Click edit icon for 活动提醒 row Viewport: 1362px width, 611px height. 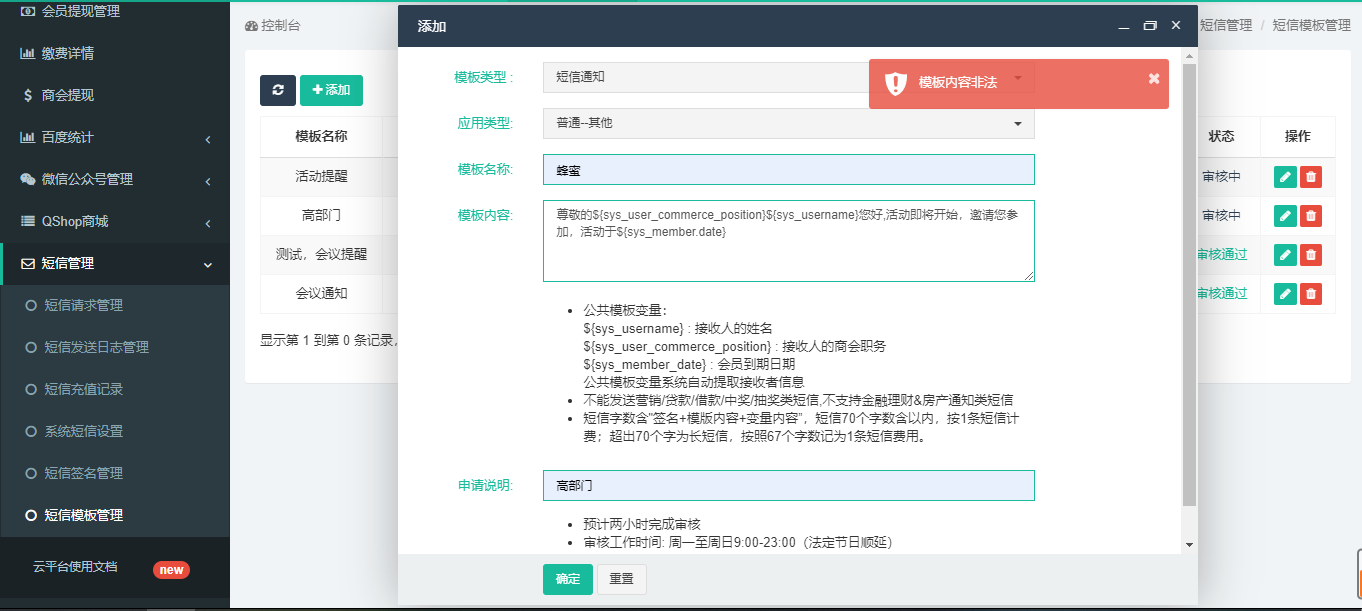coord(1285,177)
